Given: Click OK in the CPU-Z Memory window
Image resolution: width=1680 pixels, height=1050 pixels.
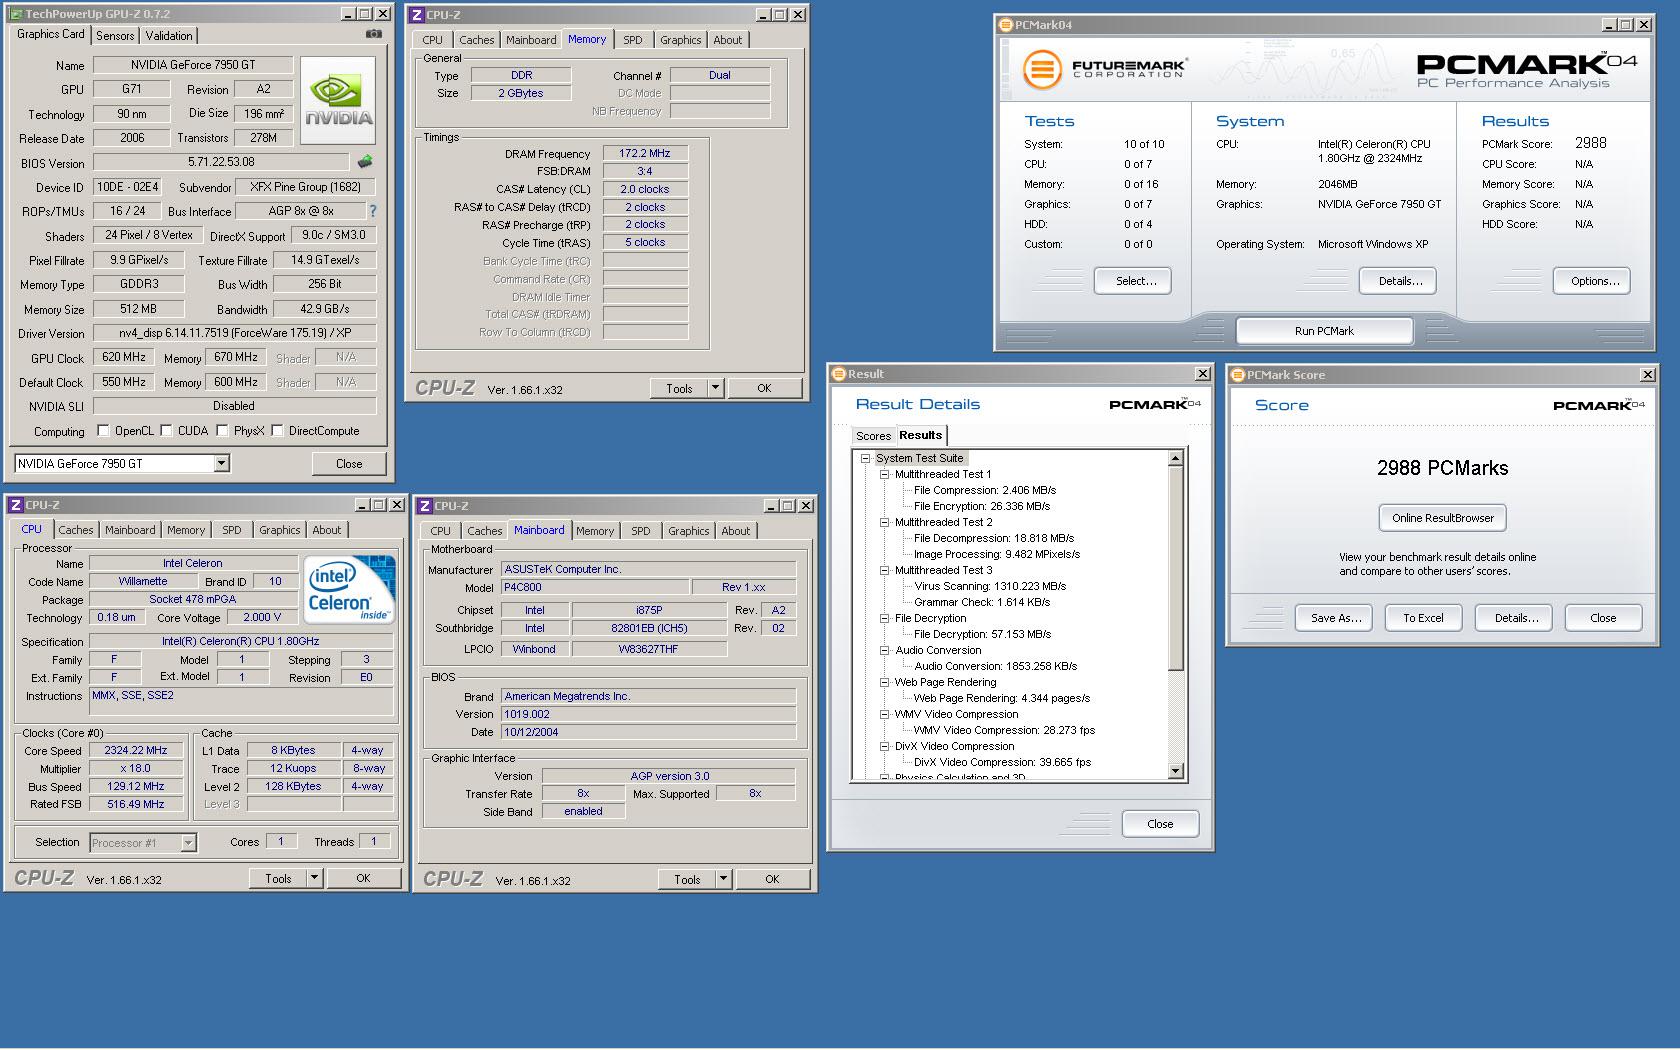Looking at the screenshot, I should pos(764,388).
